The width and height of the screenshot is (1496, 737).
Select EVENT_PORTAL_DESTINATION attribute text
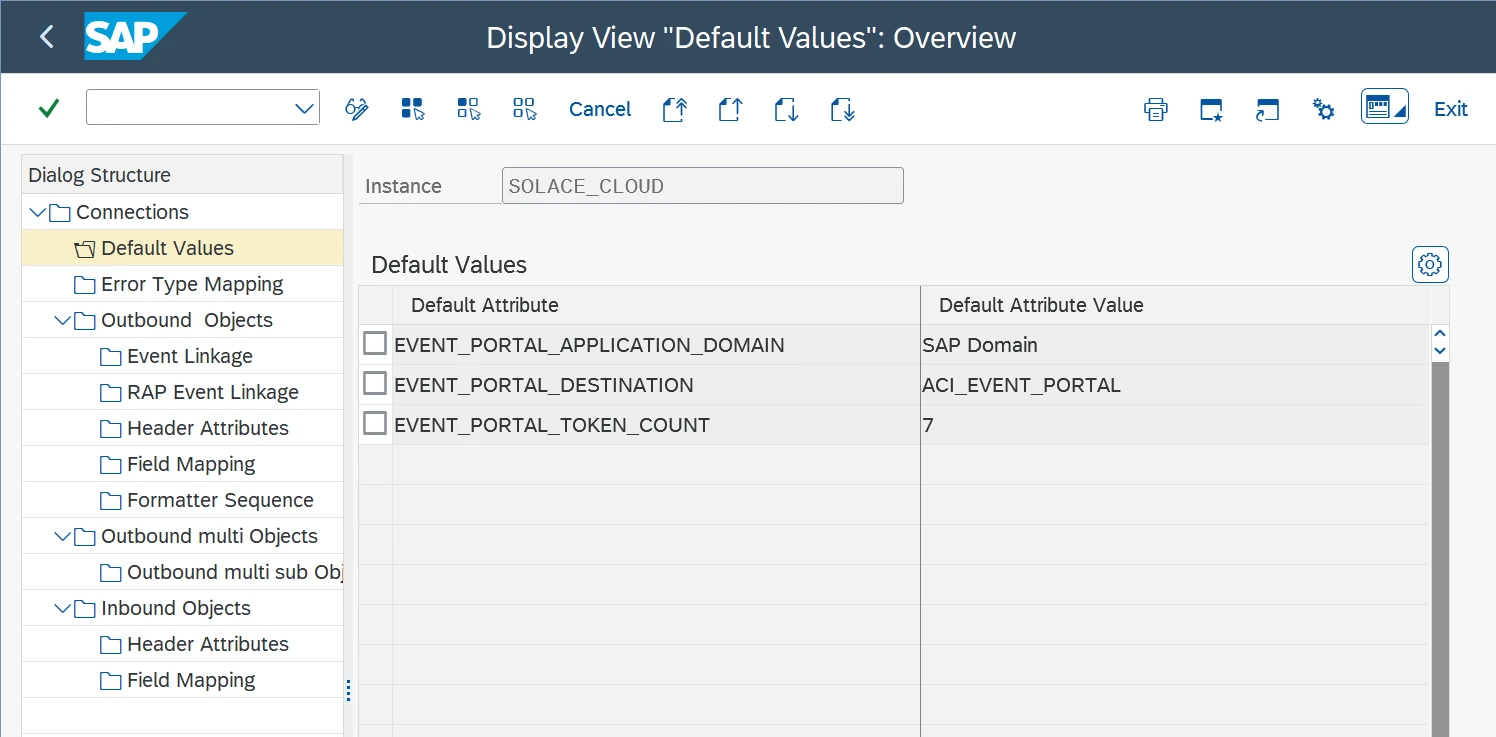544,385
